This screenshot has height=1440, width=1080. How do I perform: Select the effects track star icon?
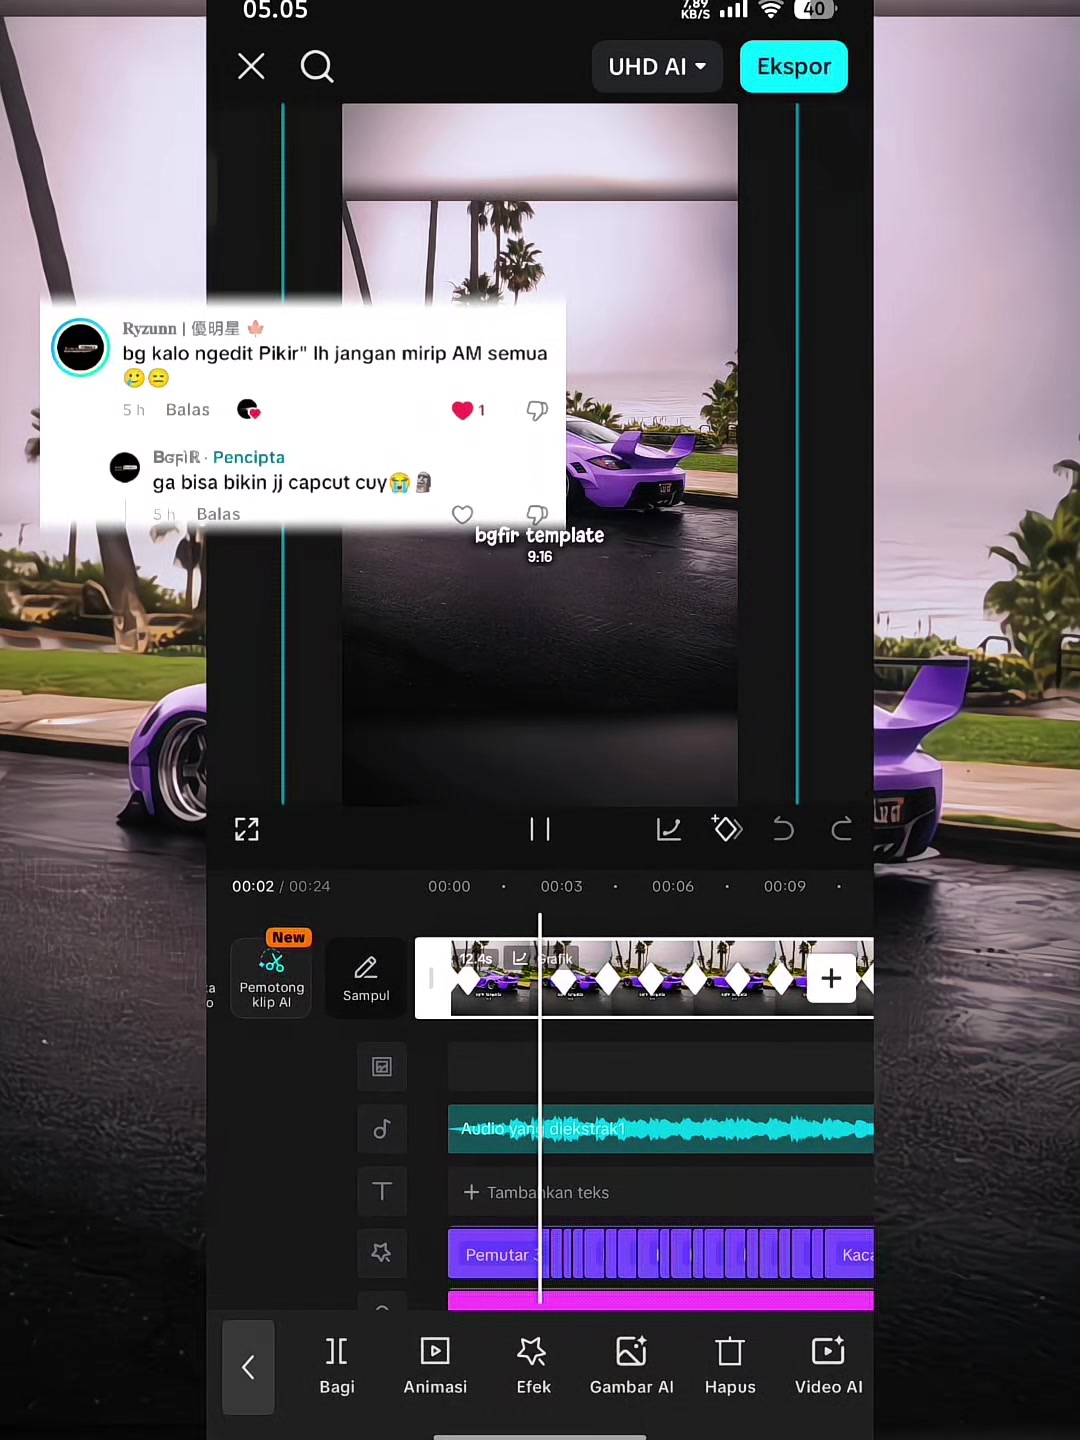tap(382, 1253)
